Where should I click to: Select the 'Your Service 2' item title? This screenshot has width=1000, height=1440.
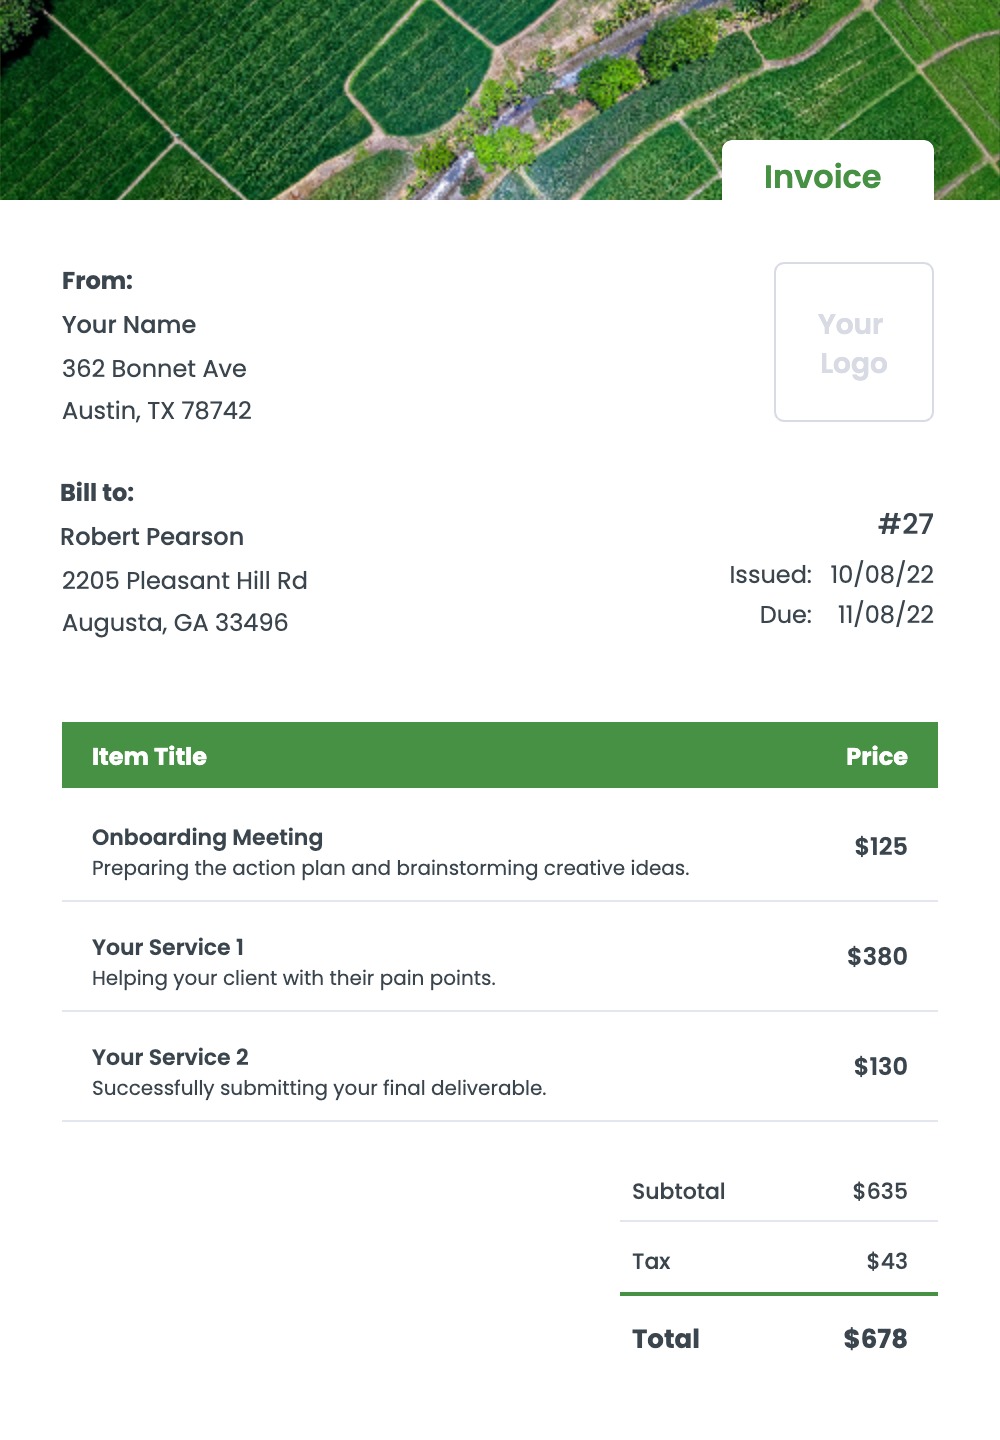pyautogui.click(x=170, y=1058)
